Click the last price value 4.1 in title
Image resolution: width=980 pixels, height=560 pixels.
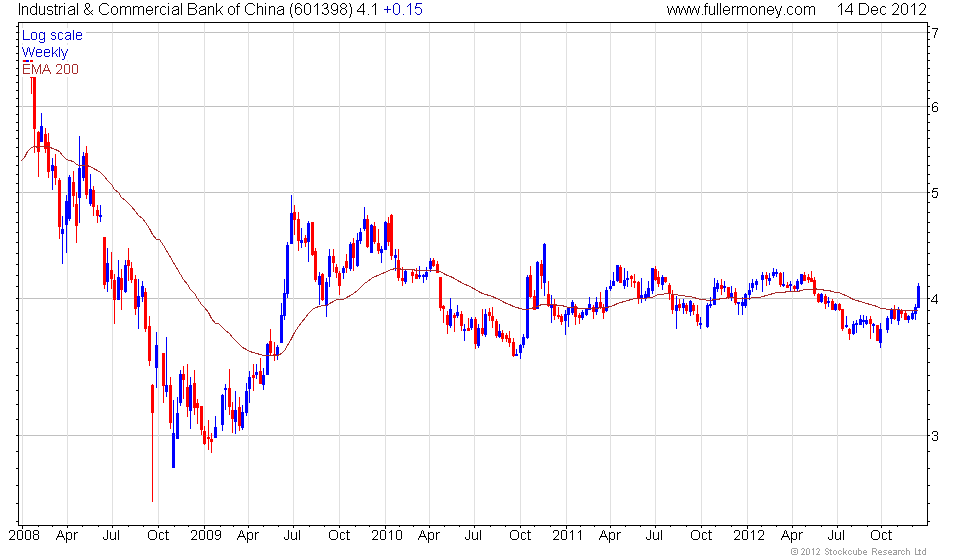click(367, 9)
